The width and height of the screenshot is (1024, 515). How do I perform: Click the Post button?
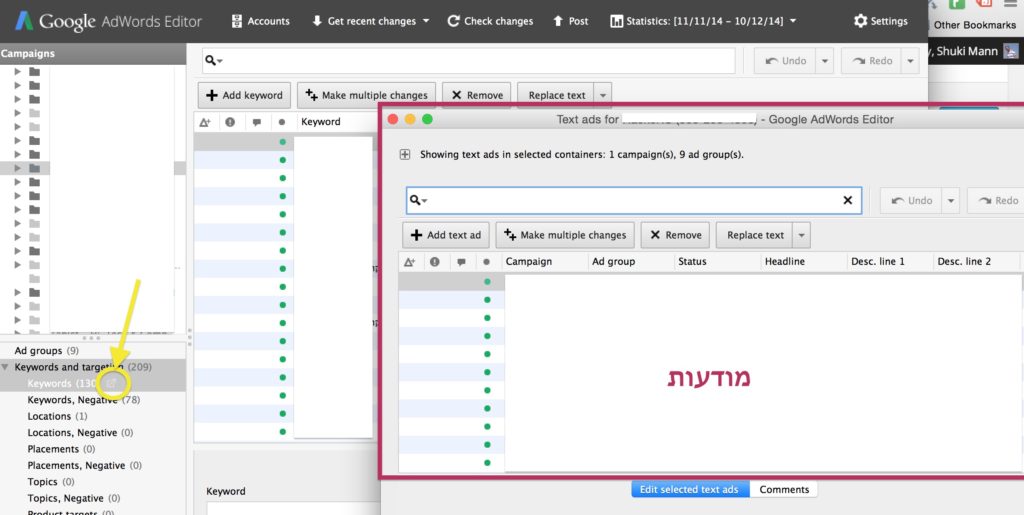point(571,21)
